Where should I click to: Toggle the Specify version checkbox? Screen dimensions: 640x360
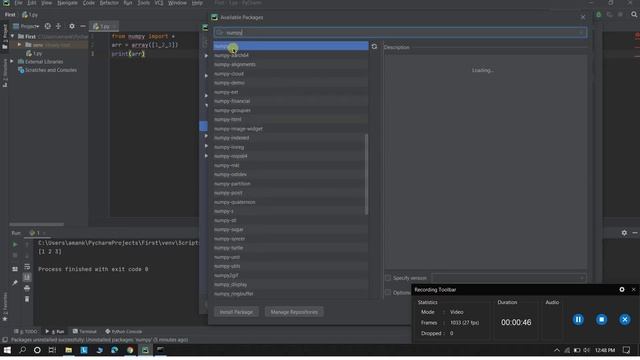(x=388, y=278)
